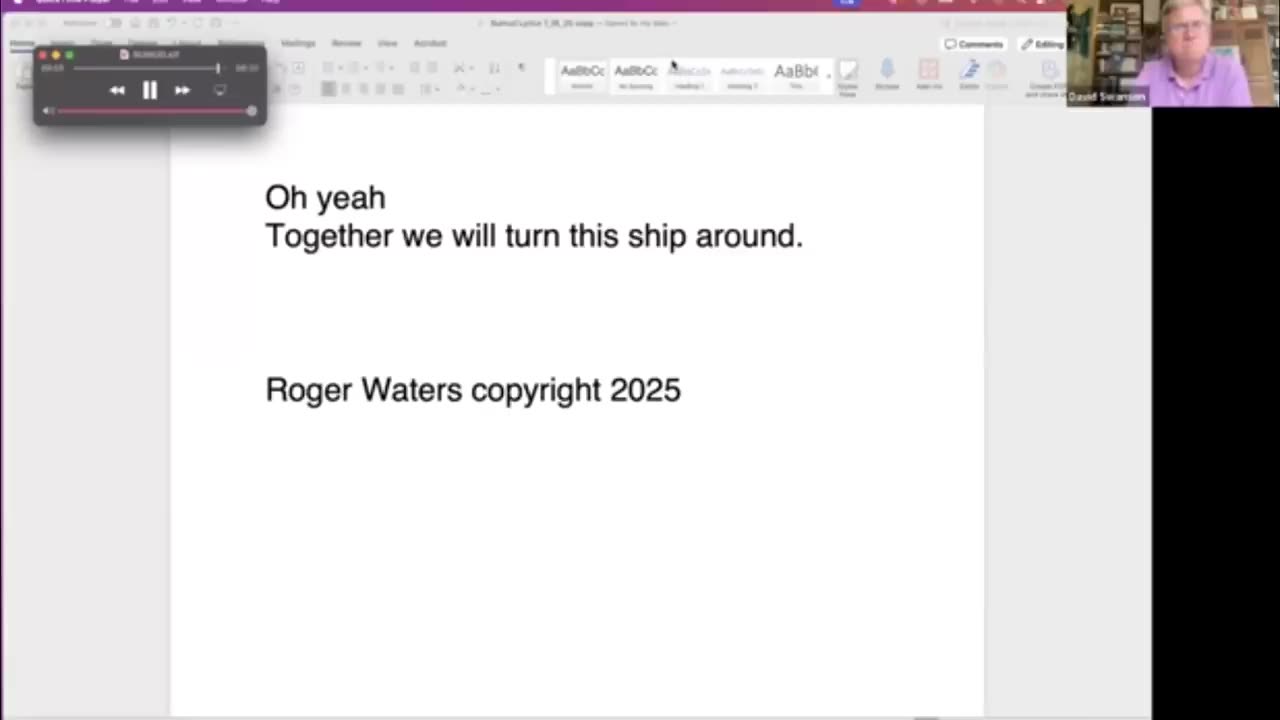This screenshot has width=1280, height=720.
Task: Mute audio using the QuickTime speaker icon
Action: point(47,111)
